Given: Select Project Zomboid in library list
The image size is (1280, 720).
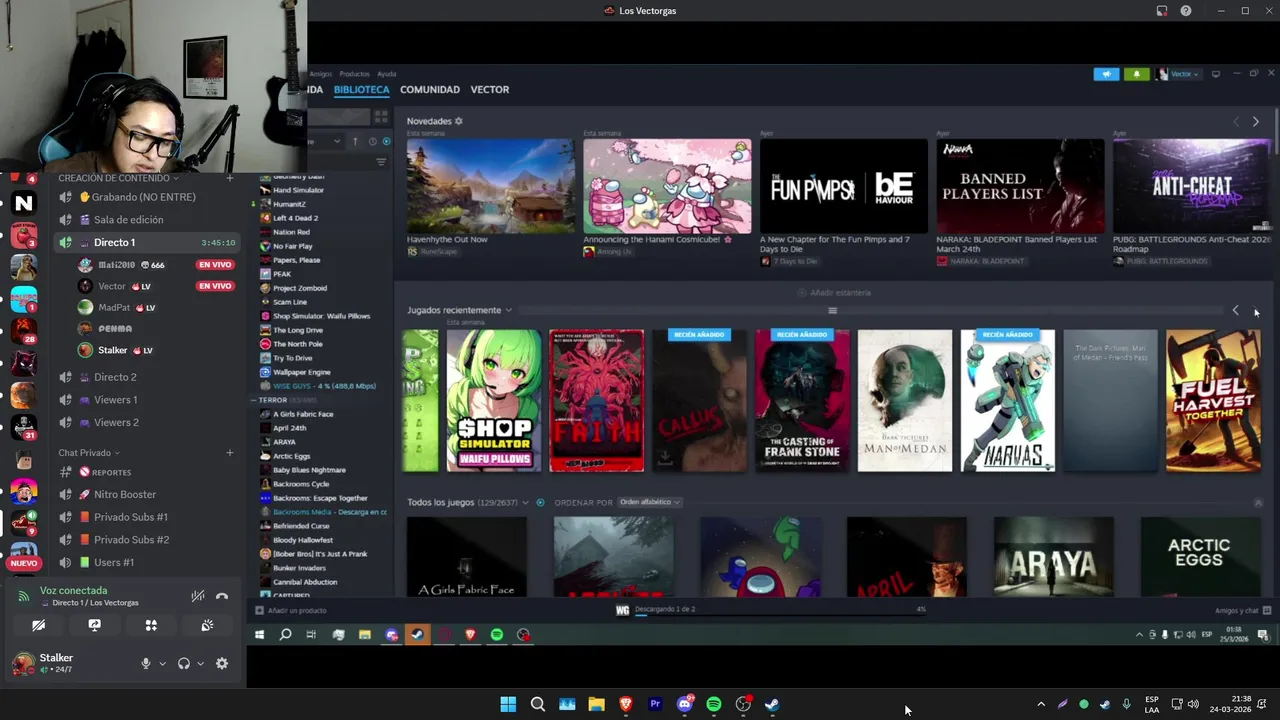Looking at the screenshot, I should (x=300, y=288).
